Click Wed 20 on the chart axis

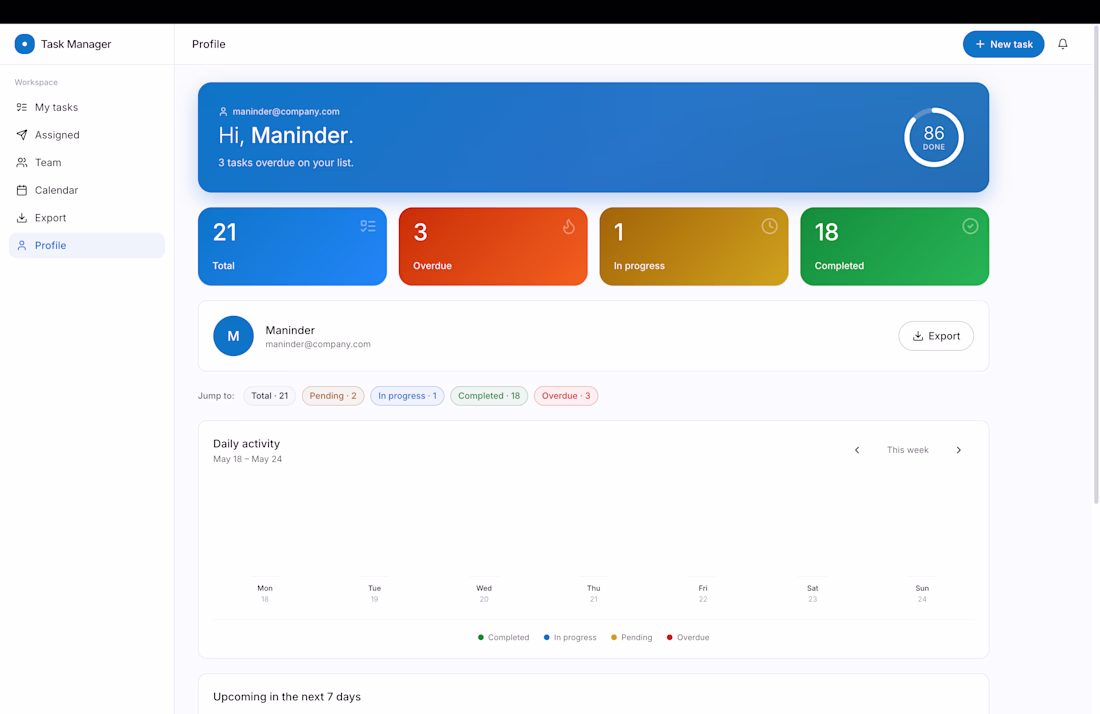coord(484,593)
